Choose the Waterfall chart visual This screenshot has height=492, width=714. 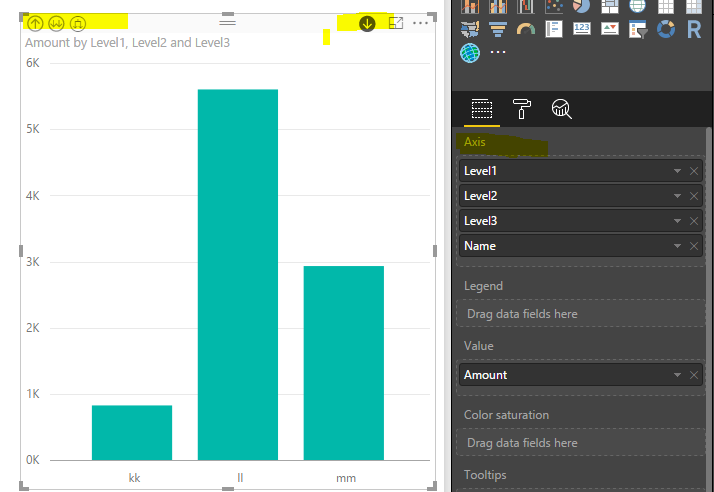tap(525, 6)
